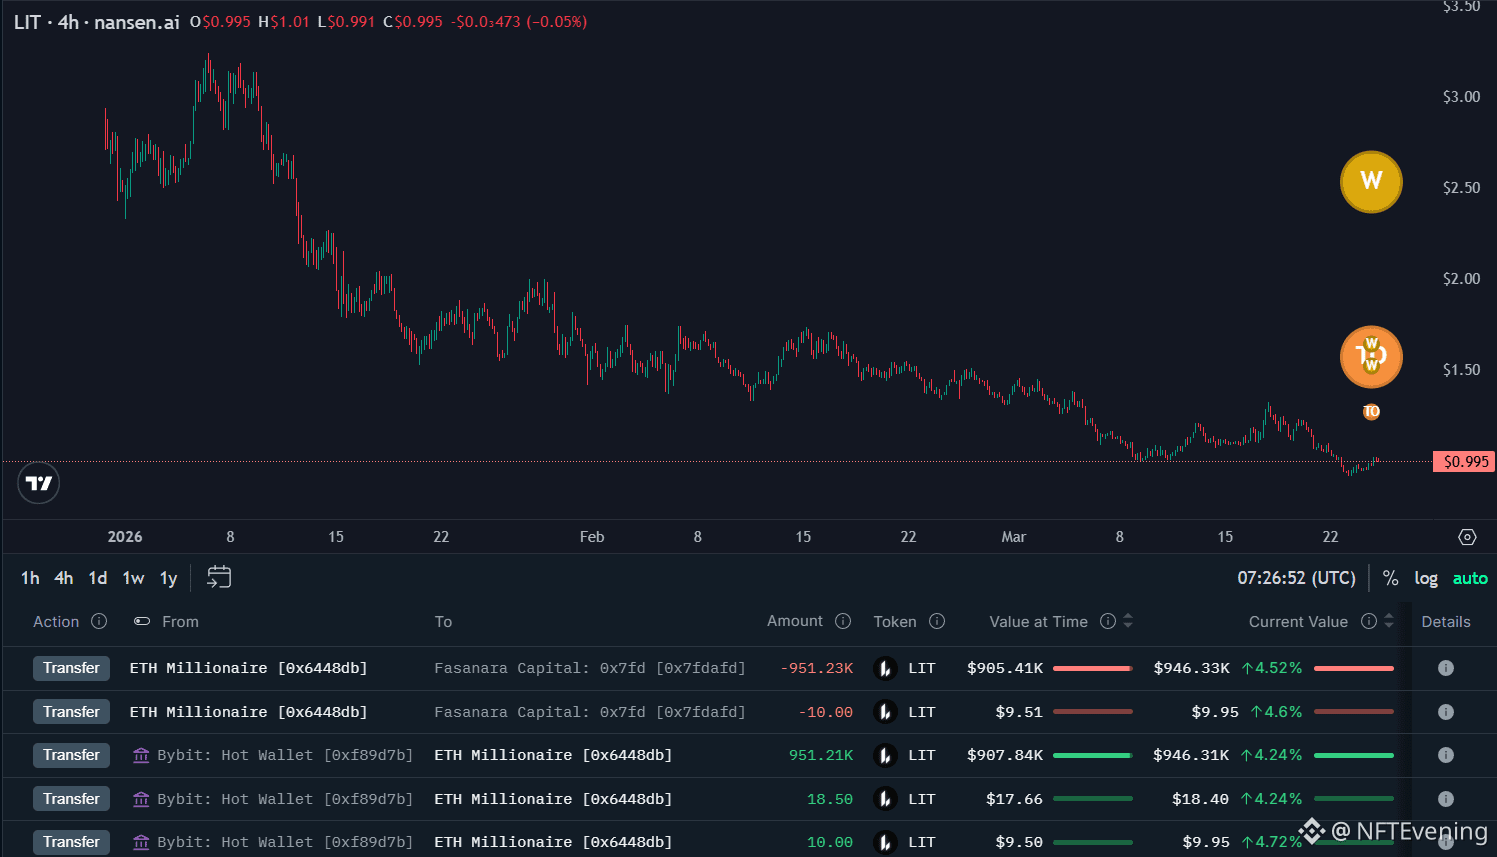Click the $946.33K current value cell

tap(1192, 668)
